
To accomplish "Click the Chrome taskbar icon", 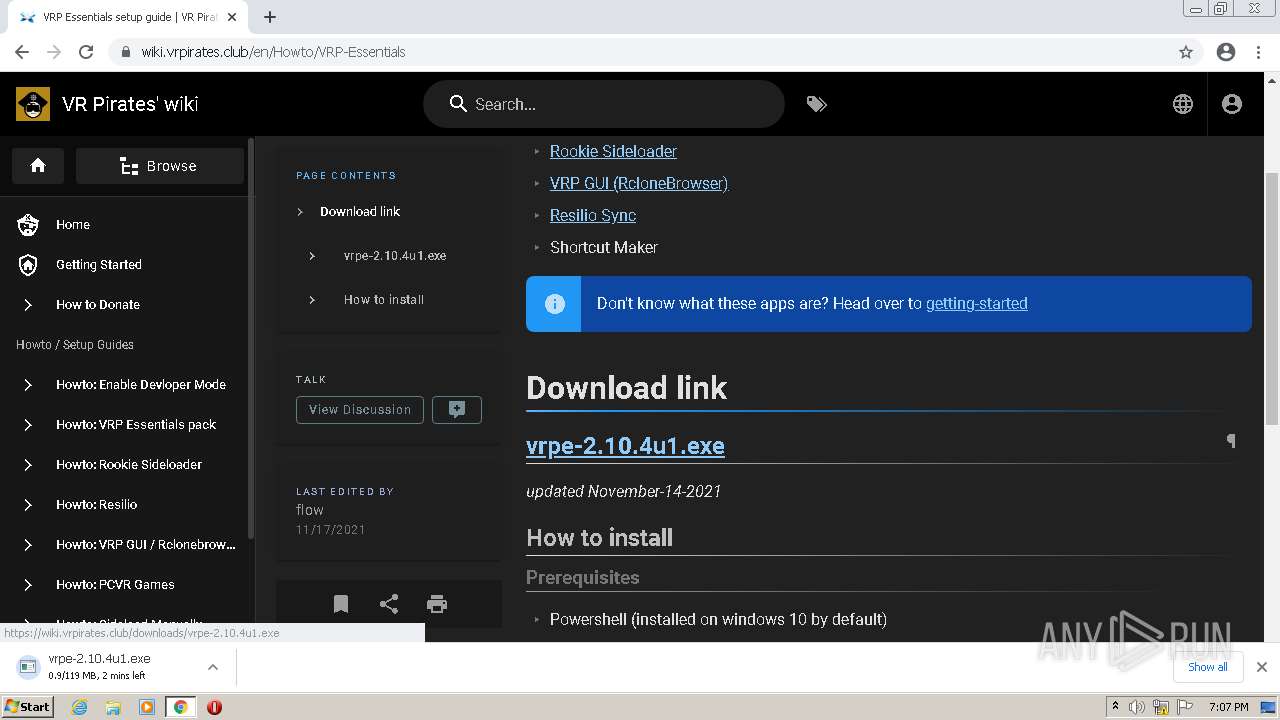I will point(180,707).
